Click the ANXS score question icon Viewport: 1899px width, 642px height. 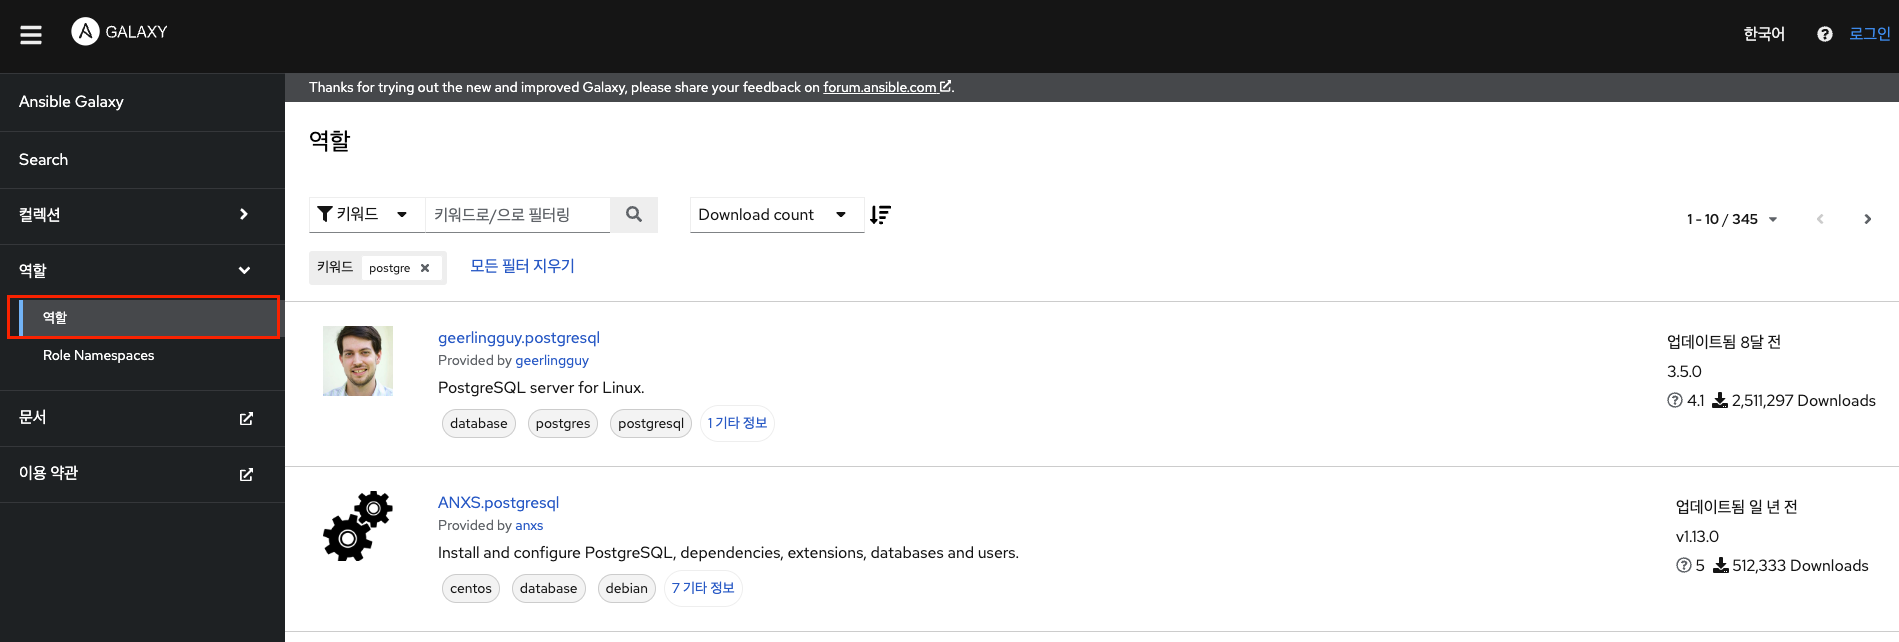coord(1684,565)
